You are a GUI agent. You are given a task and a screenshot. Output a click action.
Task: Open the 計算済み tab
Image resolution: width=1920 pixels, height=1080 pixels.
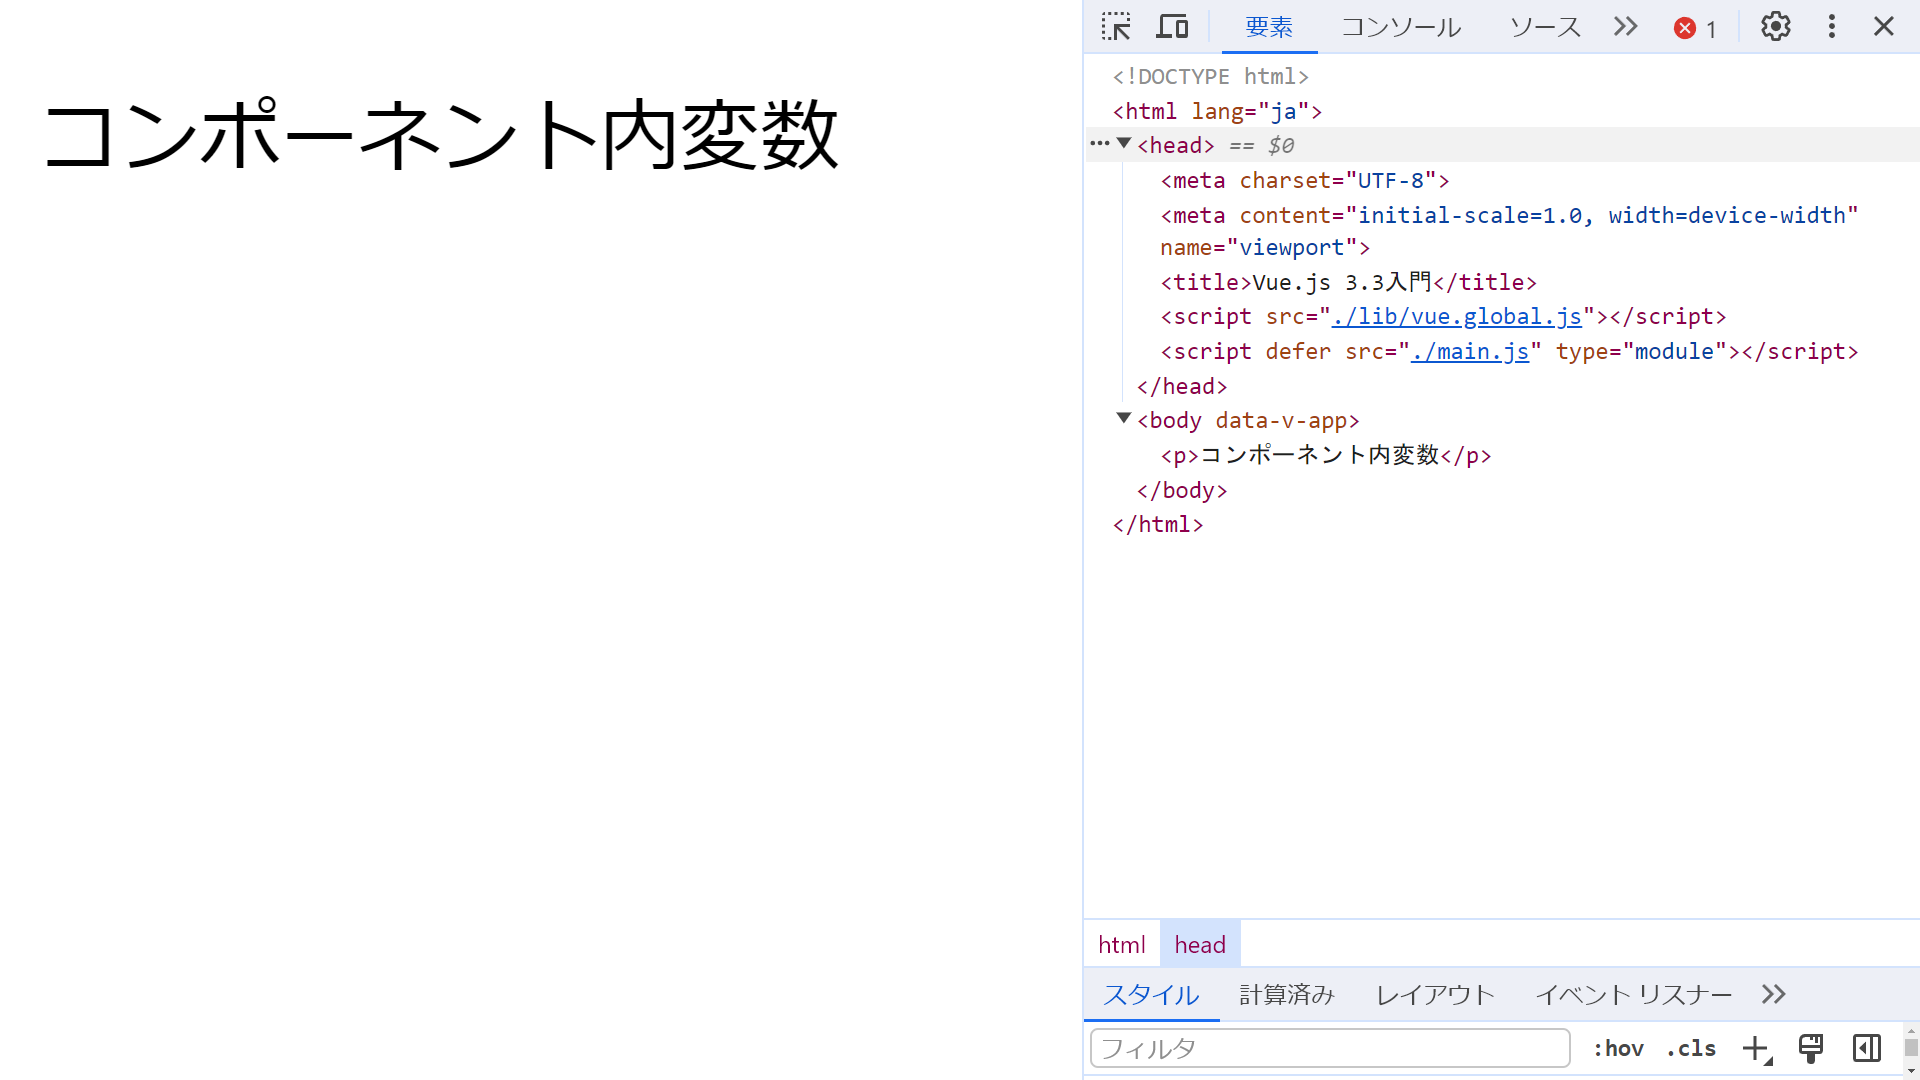click(1286, 994)
